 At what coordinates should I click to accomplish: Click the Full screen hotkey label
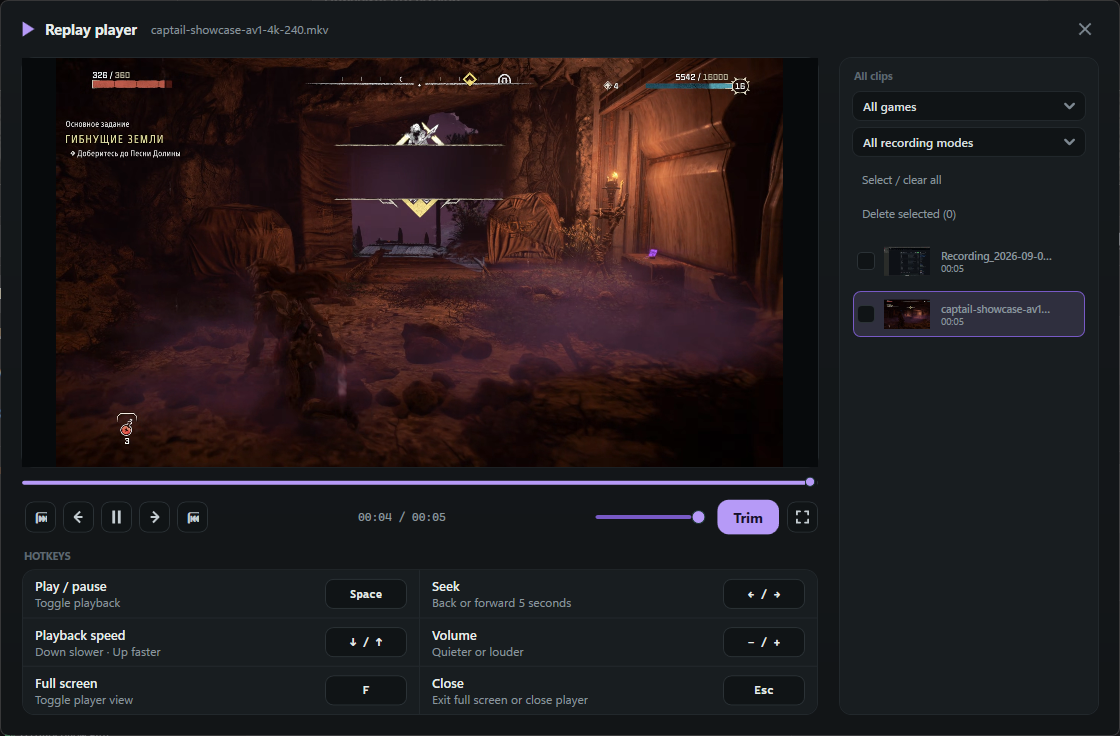click(66, 684)
